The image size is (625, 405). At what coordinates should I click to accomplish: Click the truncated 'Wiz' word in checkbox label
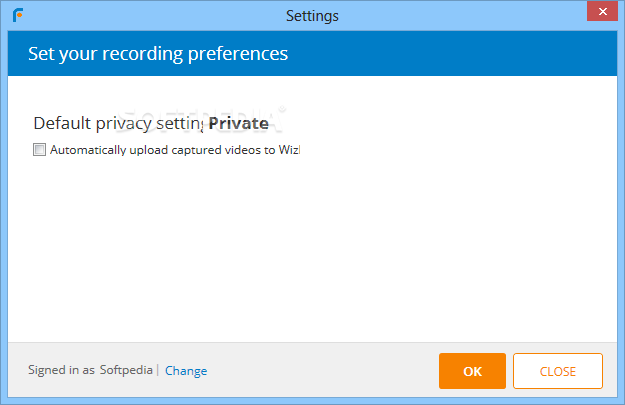tap(289, 150)
